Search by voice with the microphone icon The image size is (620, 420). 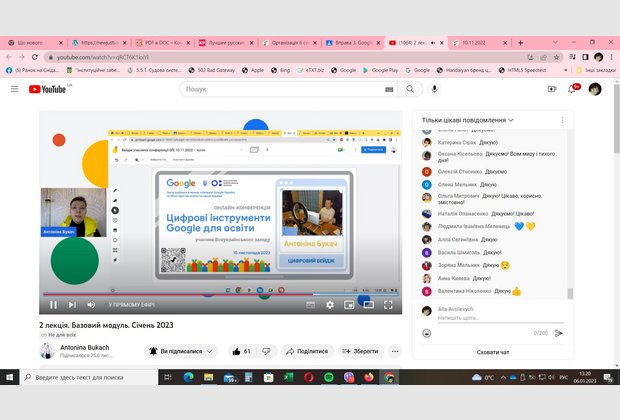tap(407, 89)
